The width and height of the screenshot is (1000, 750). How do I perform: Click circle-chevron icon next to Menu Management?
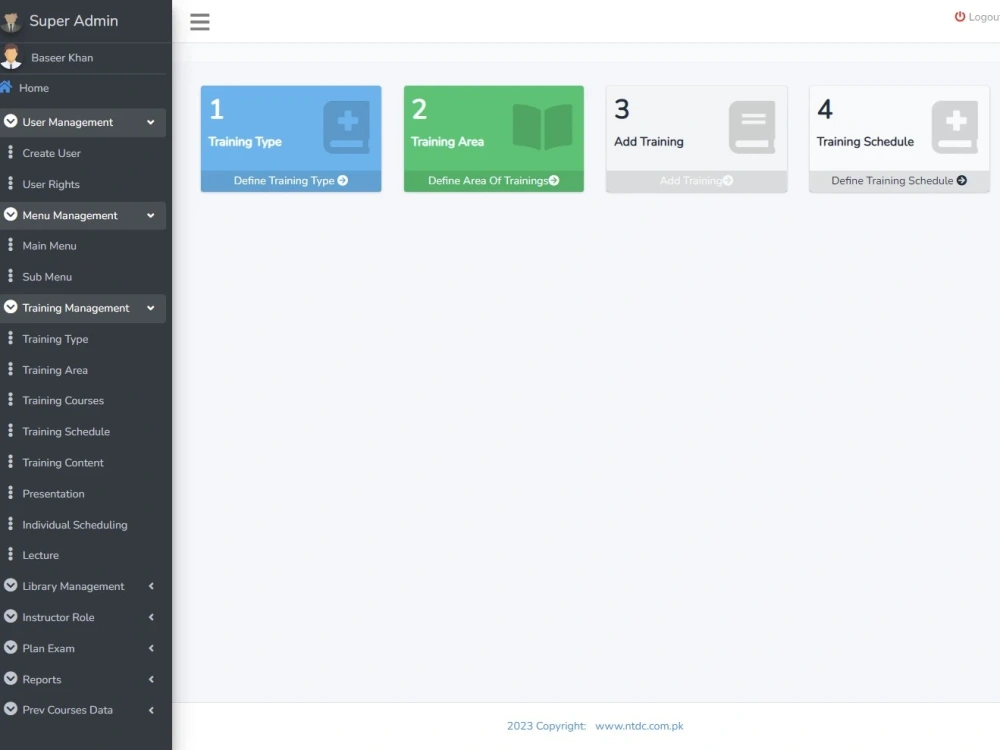pyautogui.click(x=10, y=214)
